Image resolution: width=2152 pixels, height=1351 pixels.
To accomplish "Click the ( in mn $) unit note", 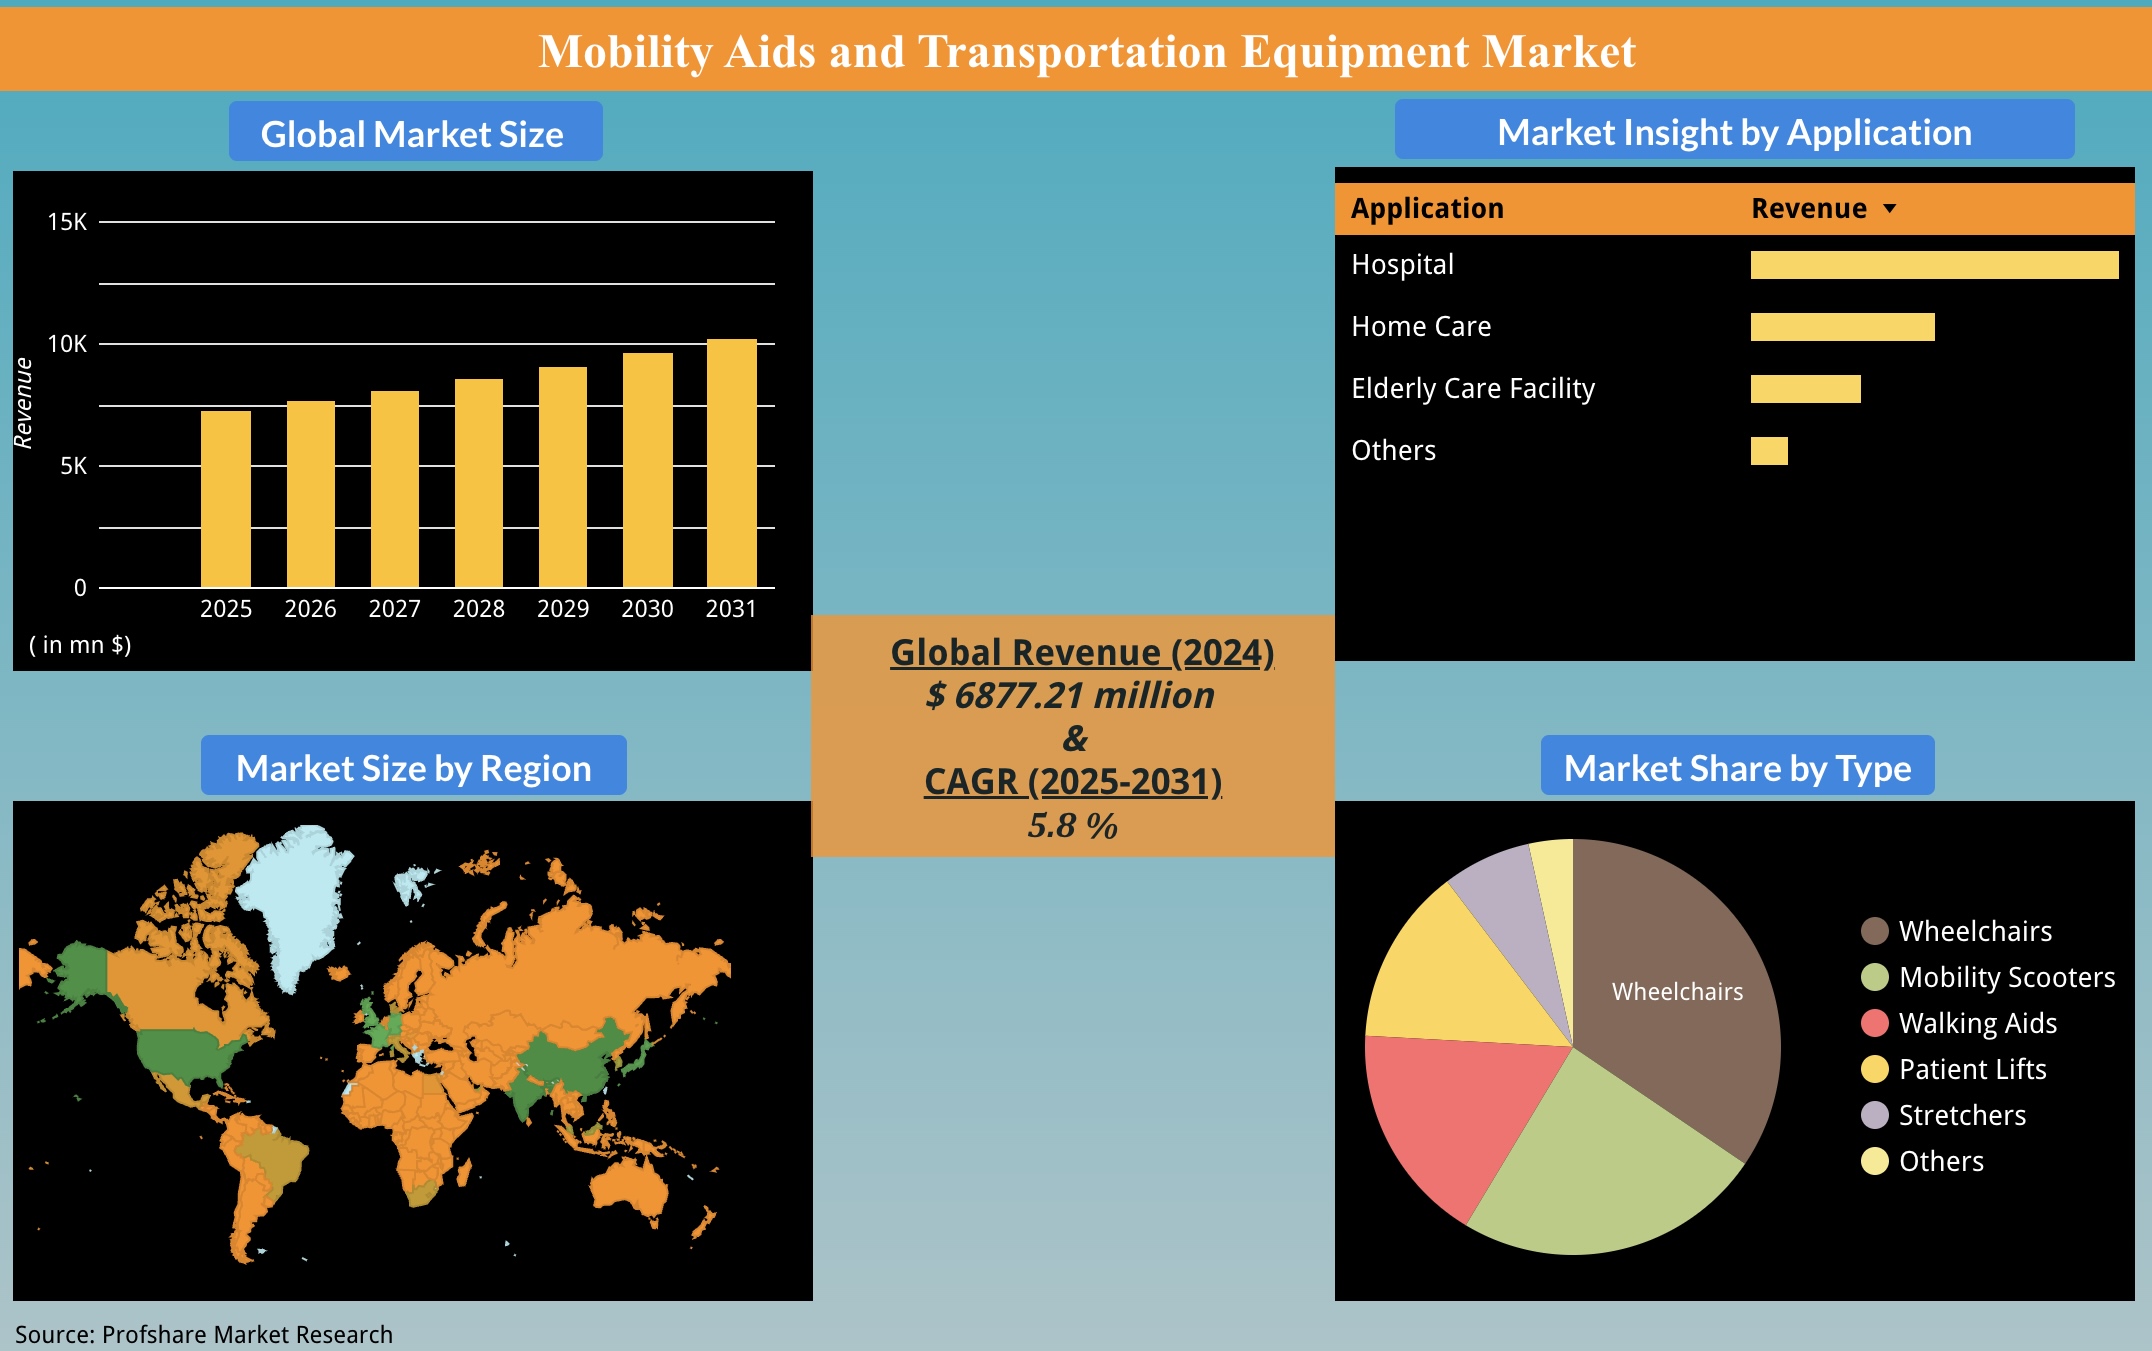I will click(80, 645).
